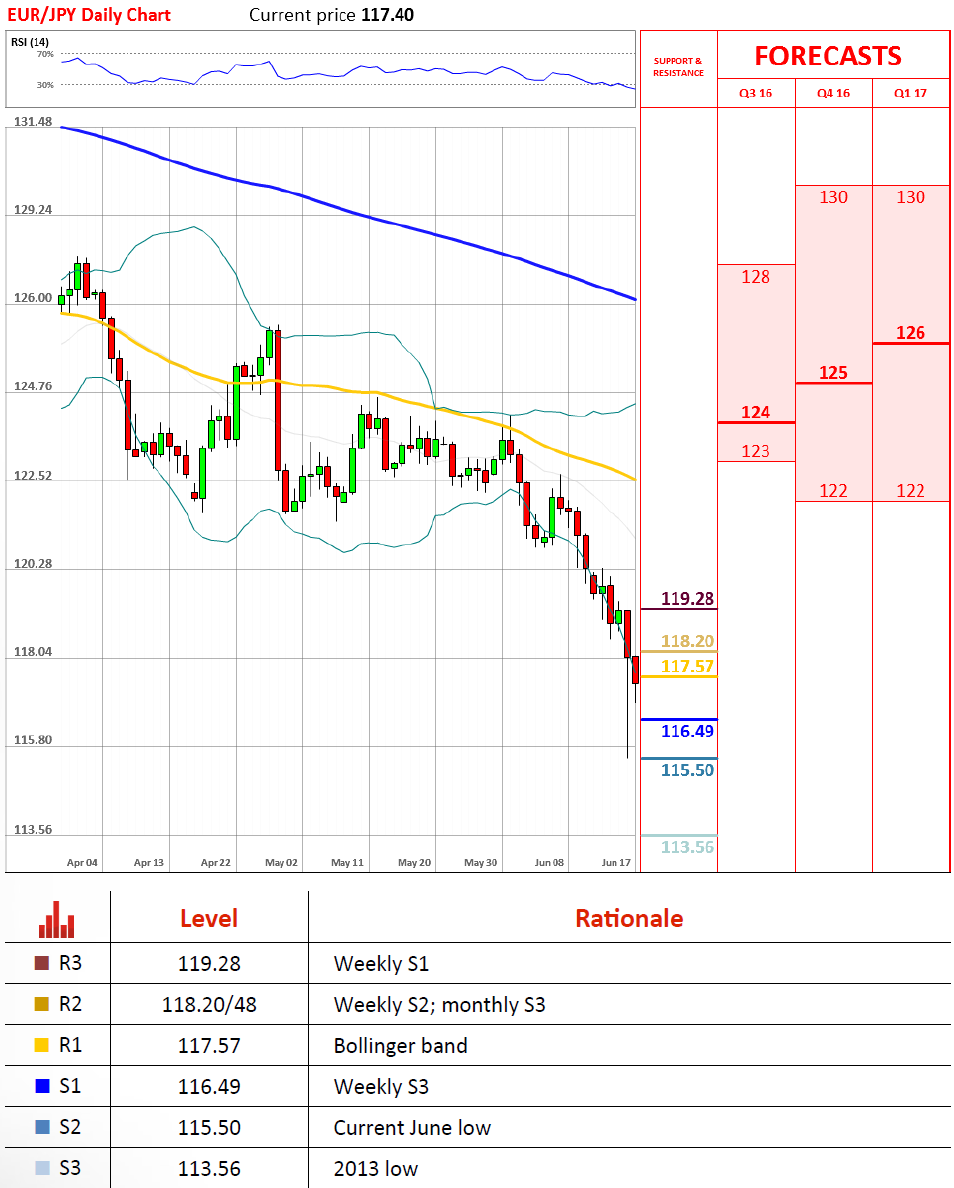This screenshot has height=1188, width=954.
Task: Click the 119.28 cell in R3 row
Action: click(x=209, y=964)
